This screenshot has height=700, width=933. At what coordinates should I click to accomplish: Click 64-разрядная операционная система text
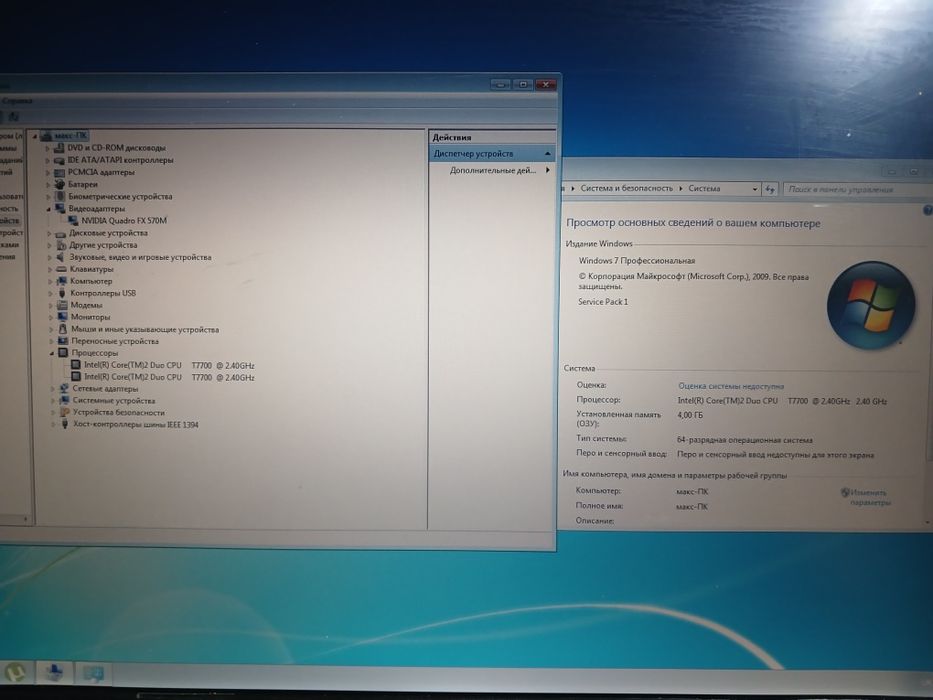(744, 440)
